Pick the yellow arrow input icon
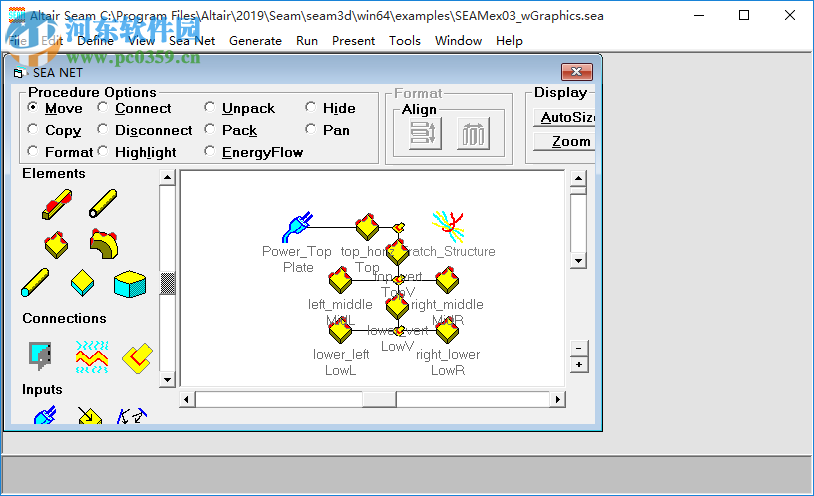Viewport: 814px width, 496px height. (89, 415)
